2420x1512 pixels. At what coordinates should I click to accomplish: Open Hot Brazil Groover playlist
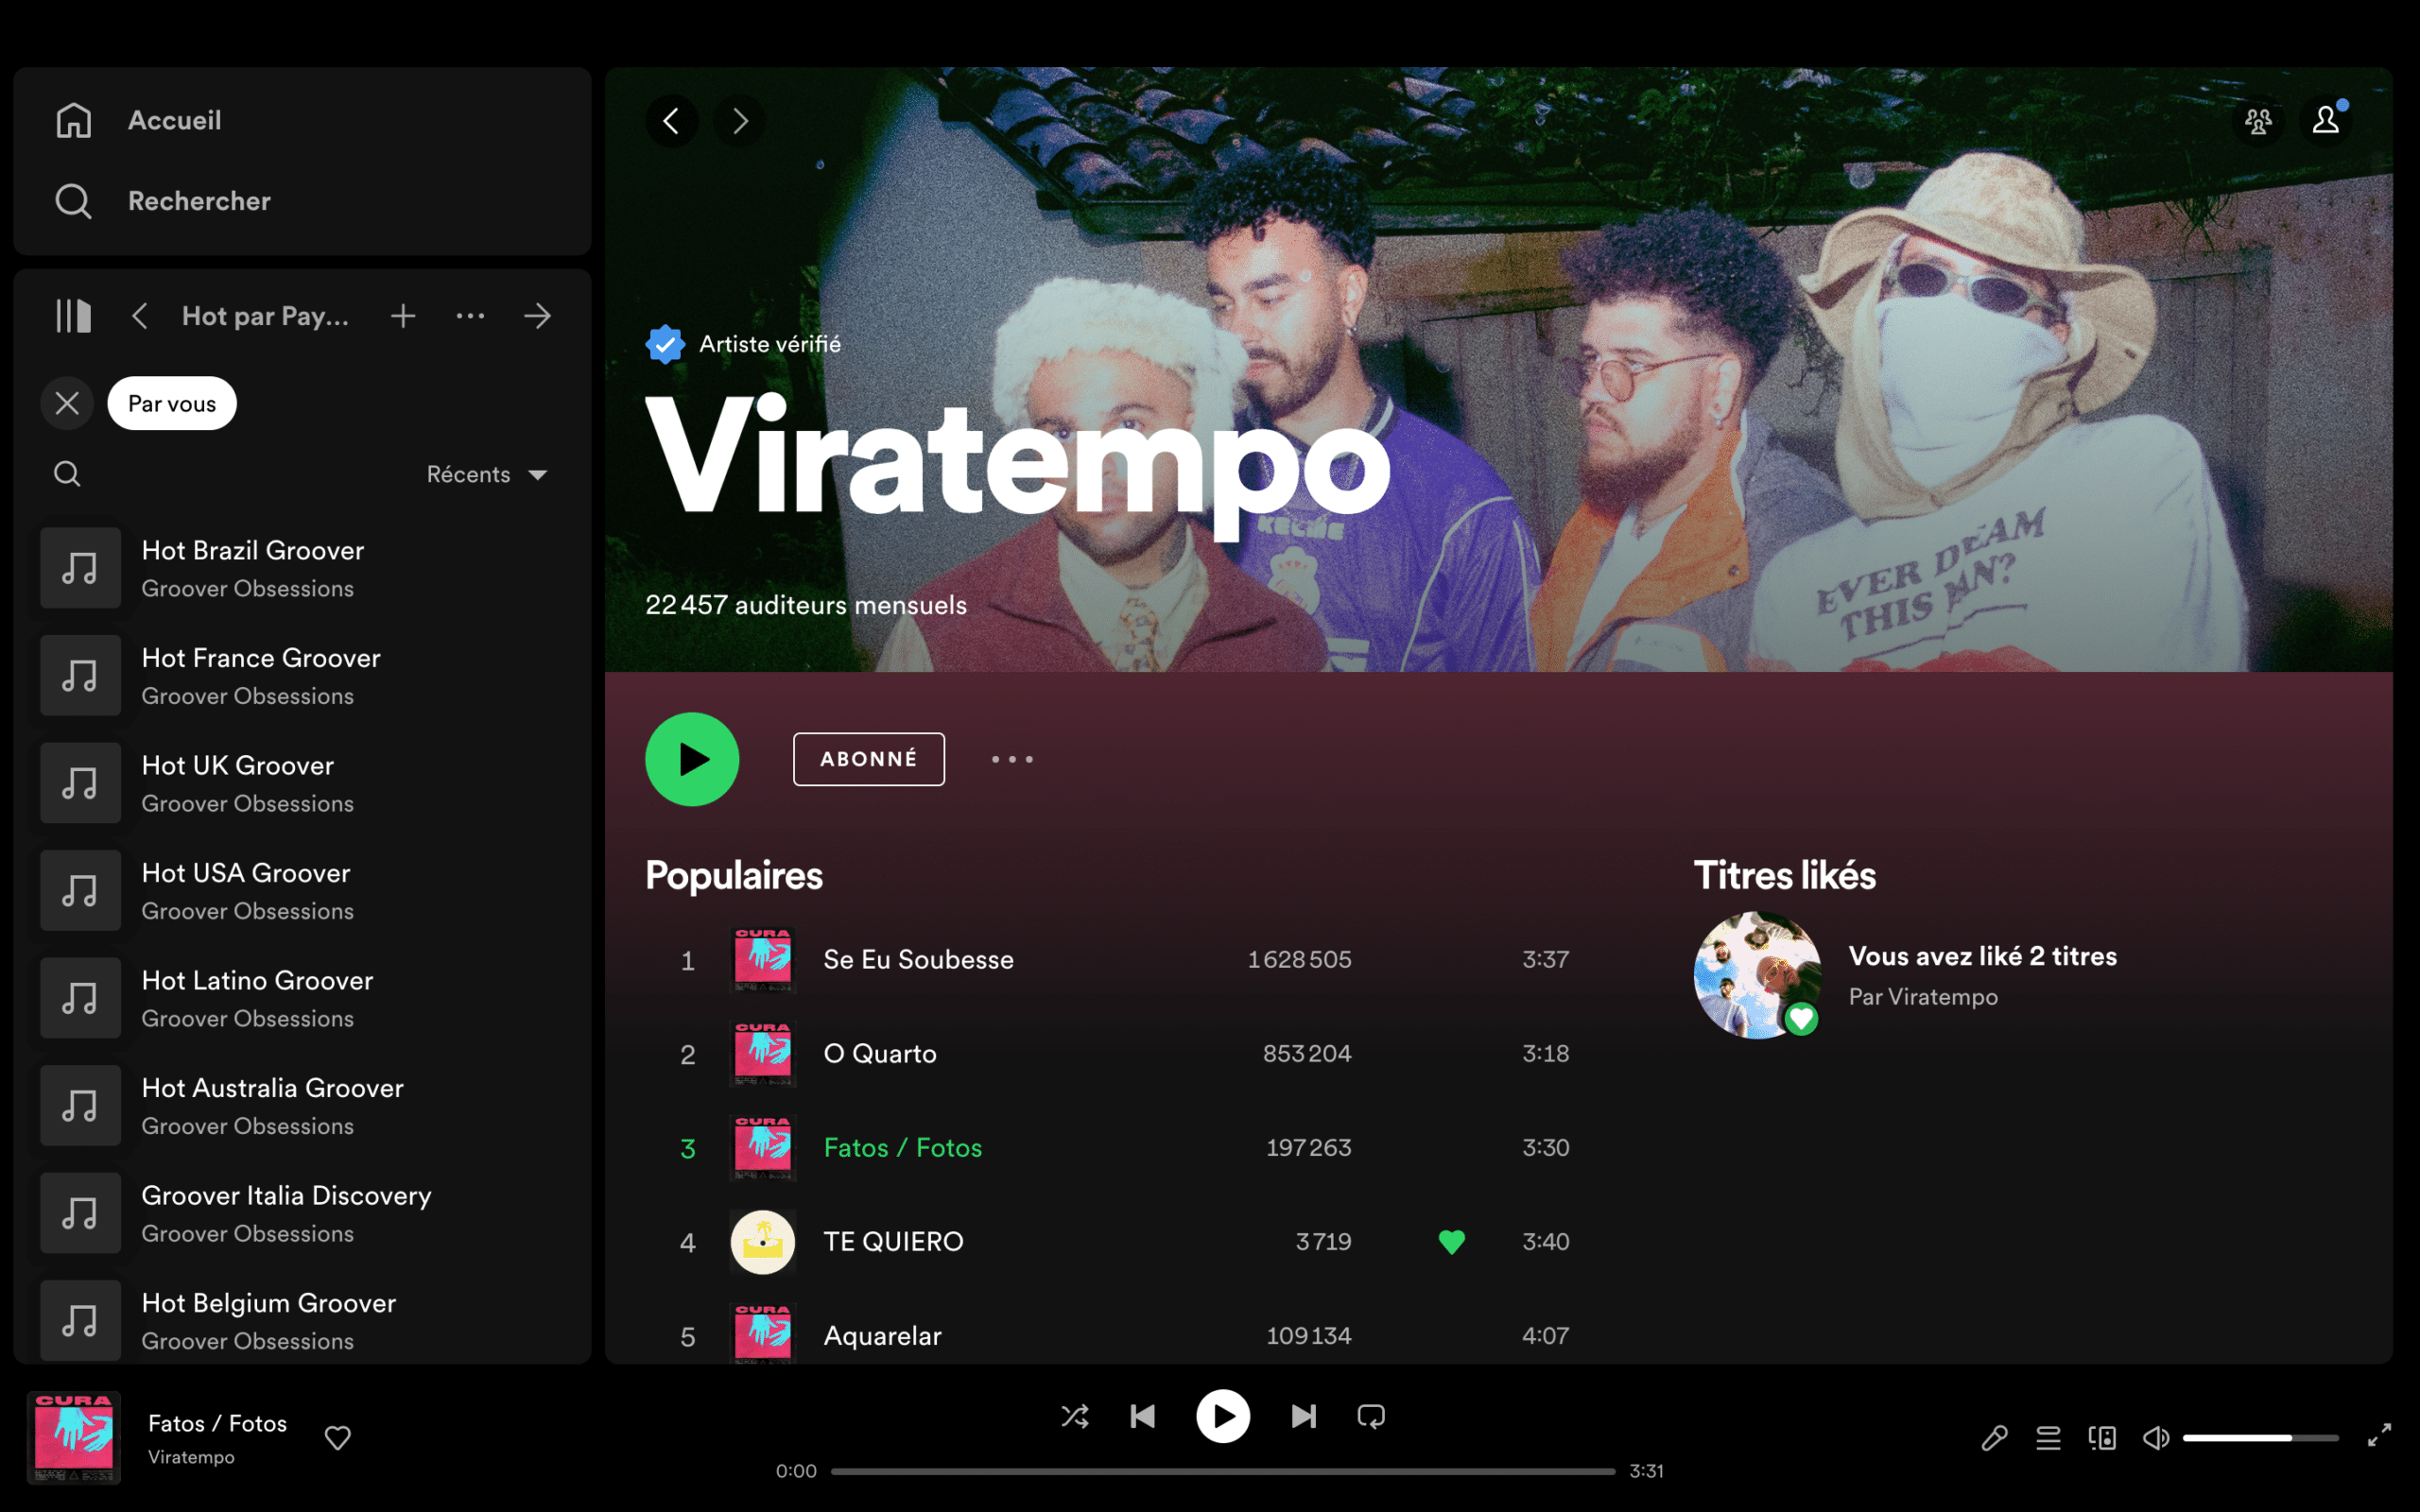[302, 568]
